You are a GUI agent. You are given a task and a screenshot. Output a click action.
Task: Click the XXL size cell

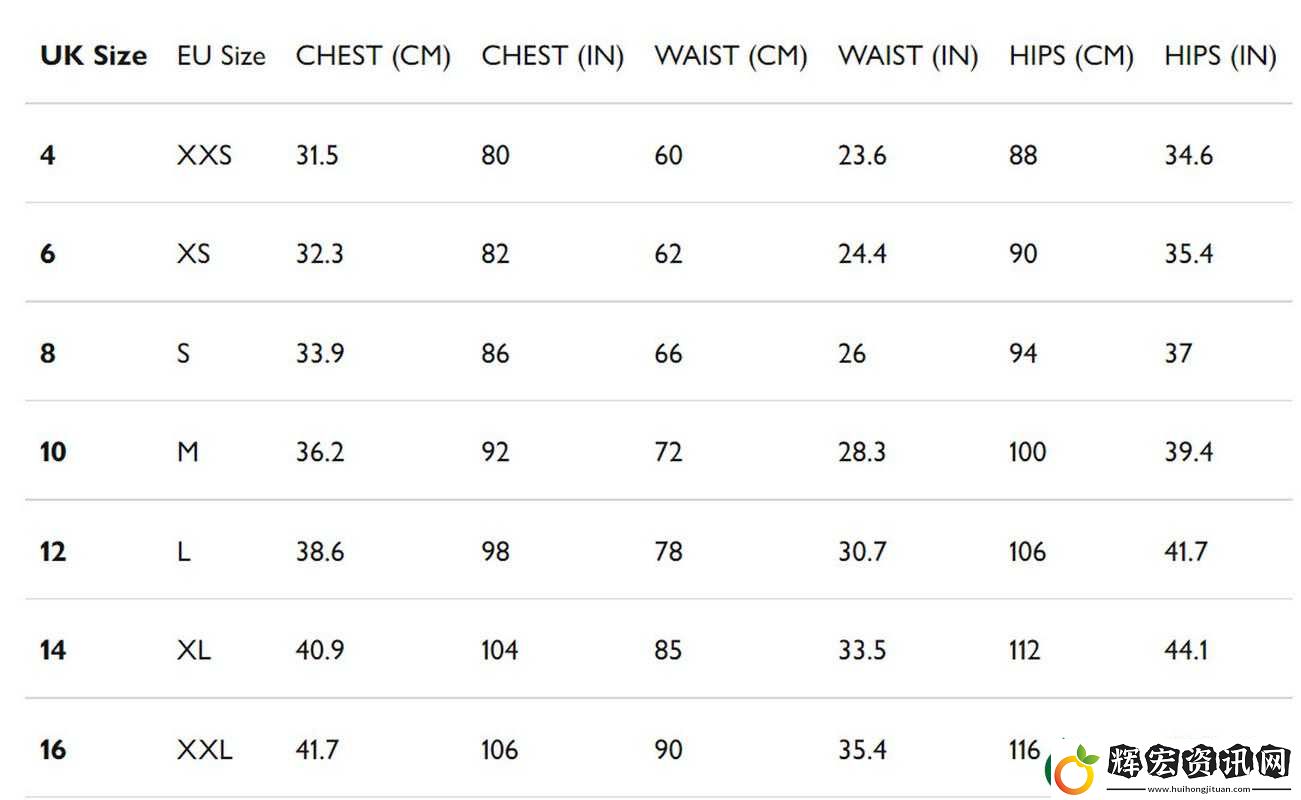(x=205, y=749)
